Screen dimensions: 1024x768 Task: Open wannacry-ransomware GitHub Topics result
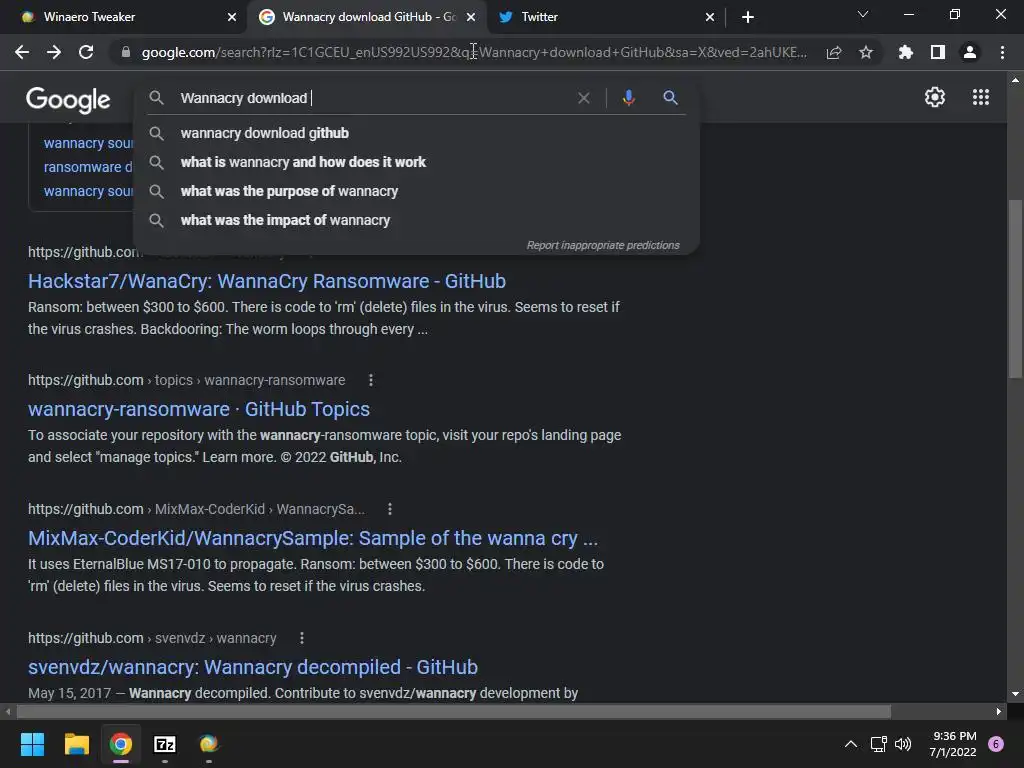click(199, 409)
